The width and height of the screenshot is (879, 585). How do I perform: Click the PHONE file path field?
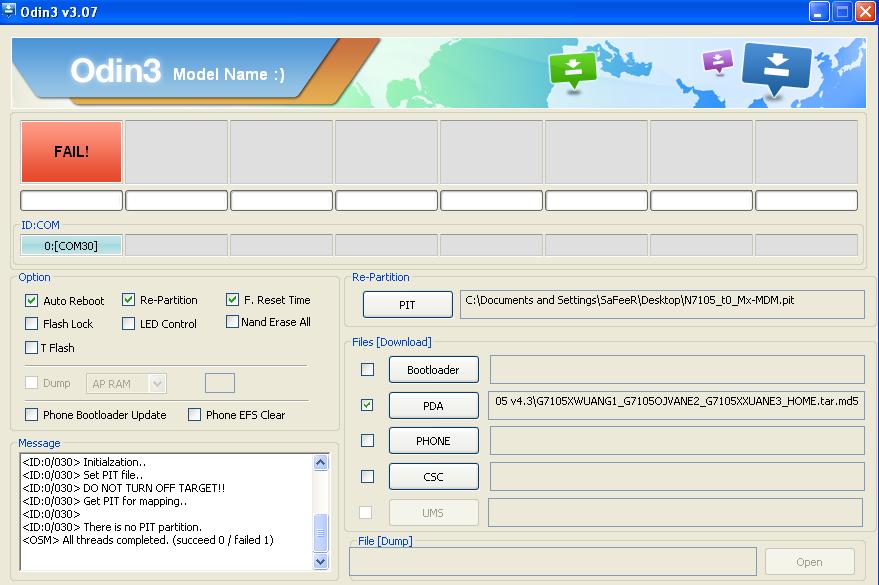[x=677, y=440]
